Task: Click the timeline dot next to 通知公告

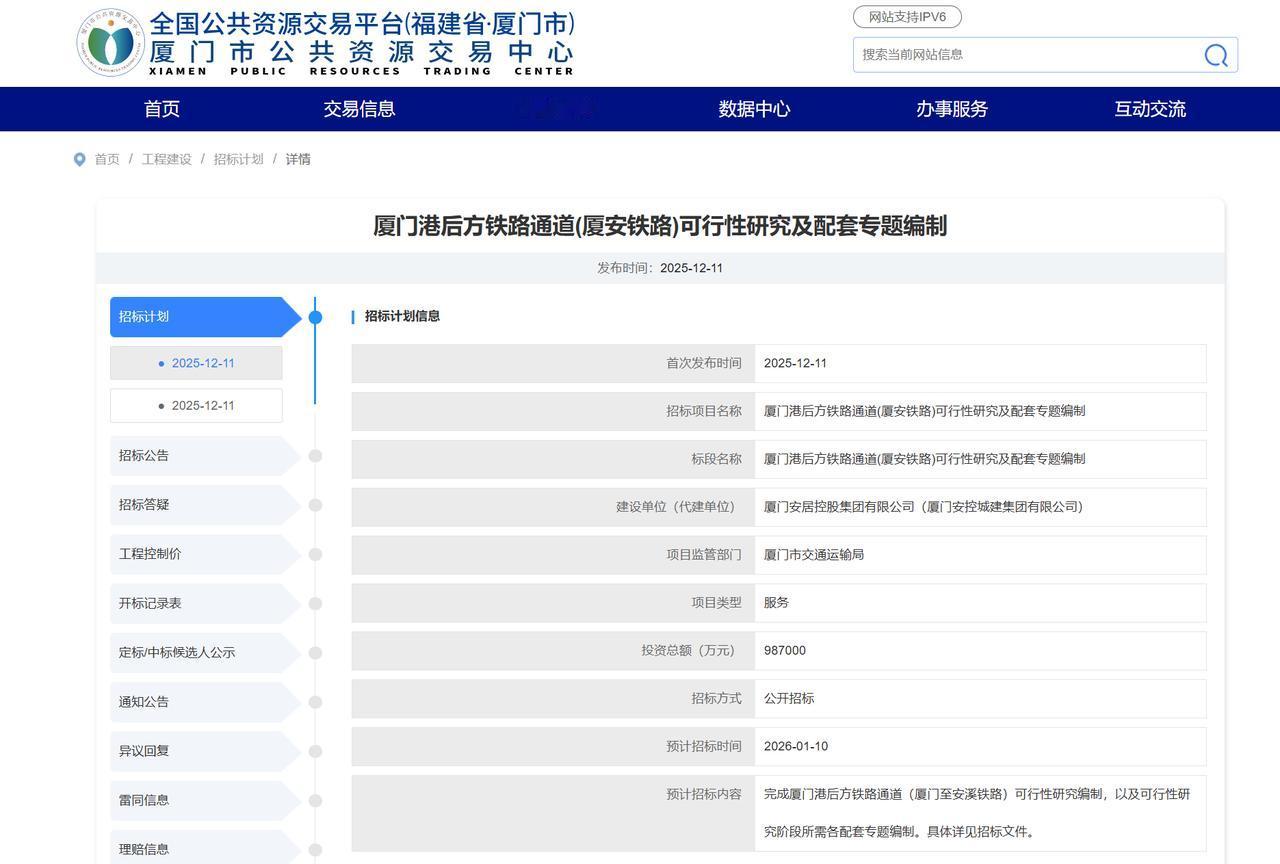Action: (x=315, y=701)
